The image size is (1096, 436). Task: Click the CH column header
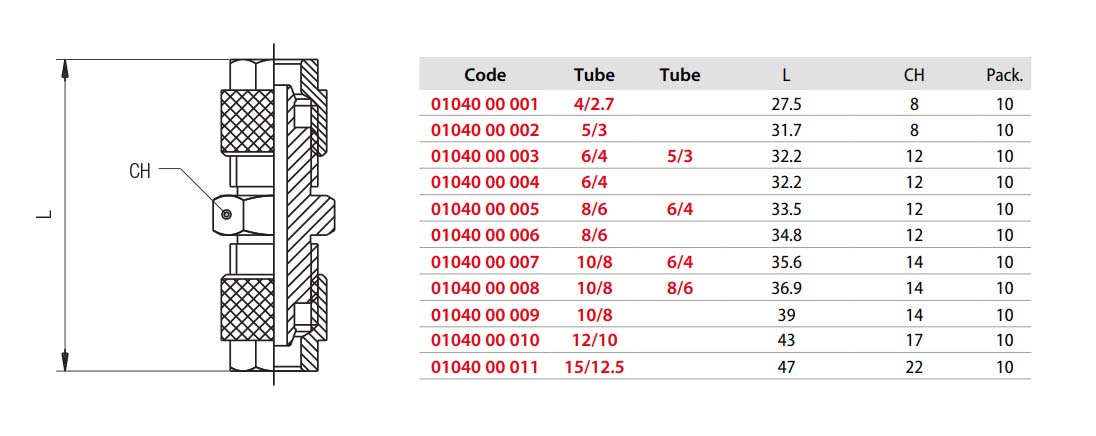(914, 75)
